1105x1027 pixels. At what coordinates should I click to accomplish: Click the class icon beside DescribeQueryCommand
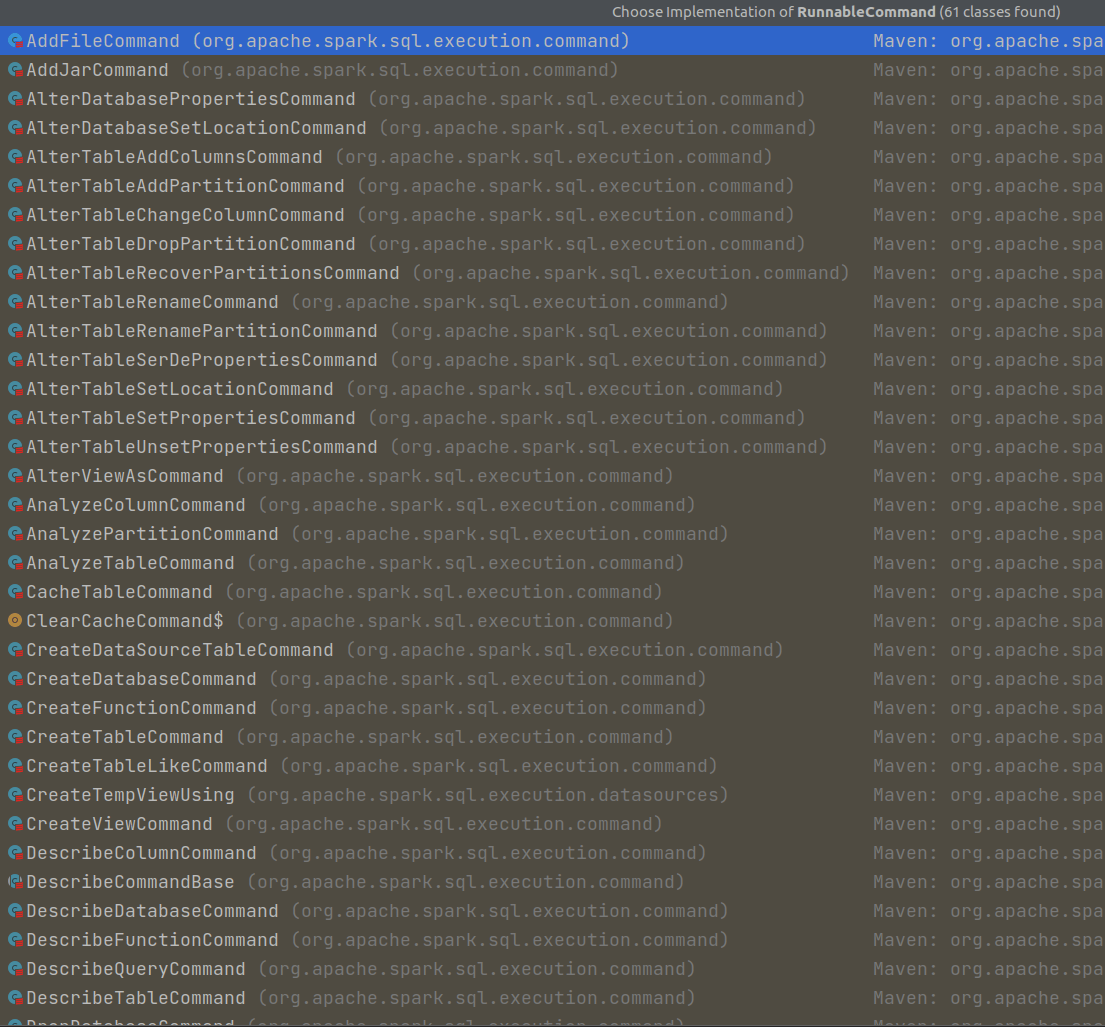(14, 969)
